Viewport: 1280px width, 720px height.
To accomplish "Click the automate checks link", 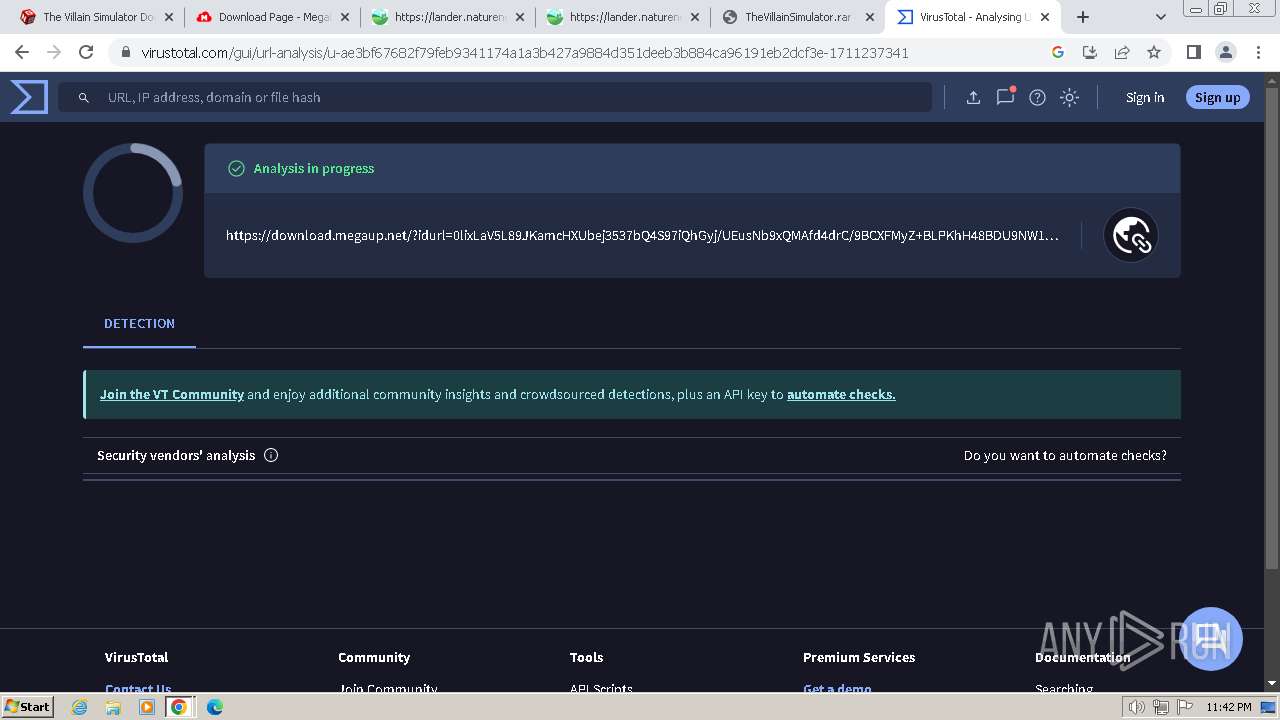I will click(841, 394).
